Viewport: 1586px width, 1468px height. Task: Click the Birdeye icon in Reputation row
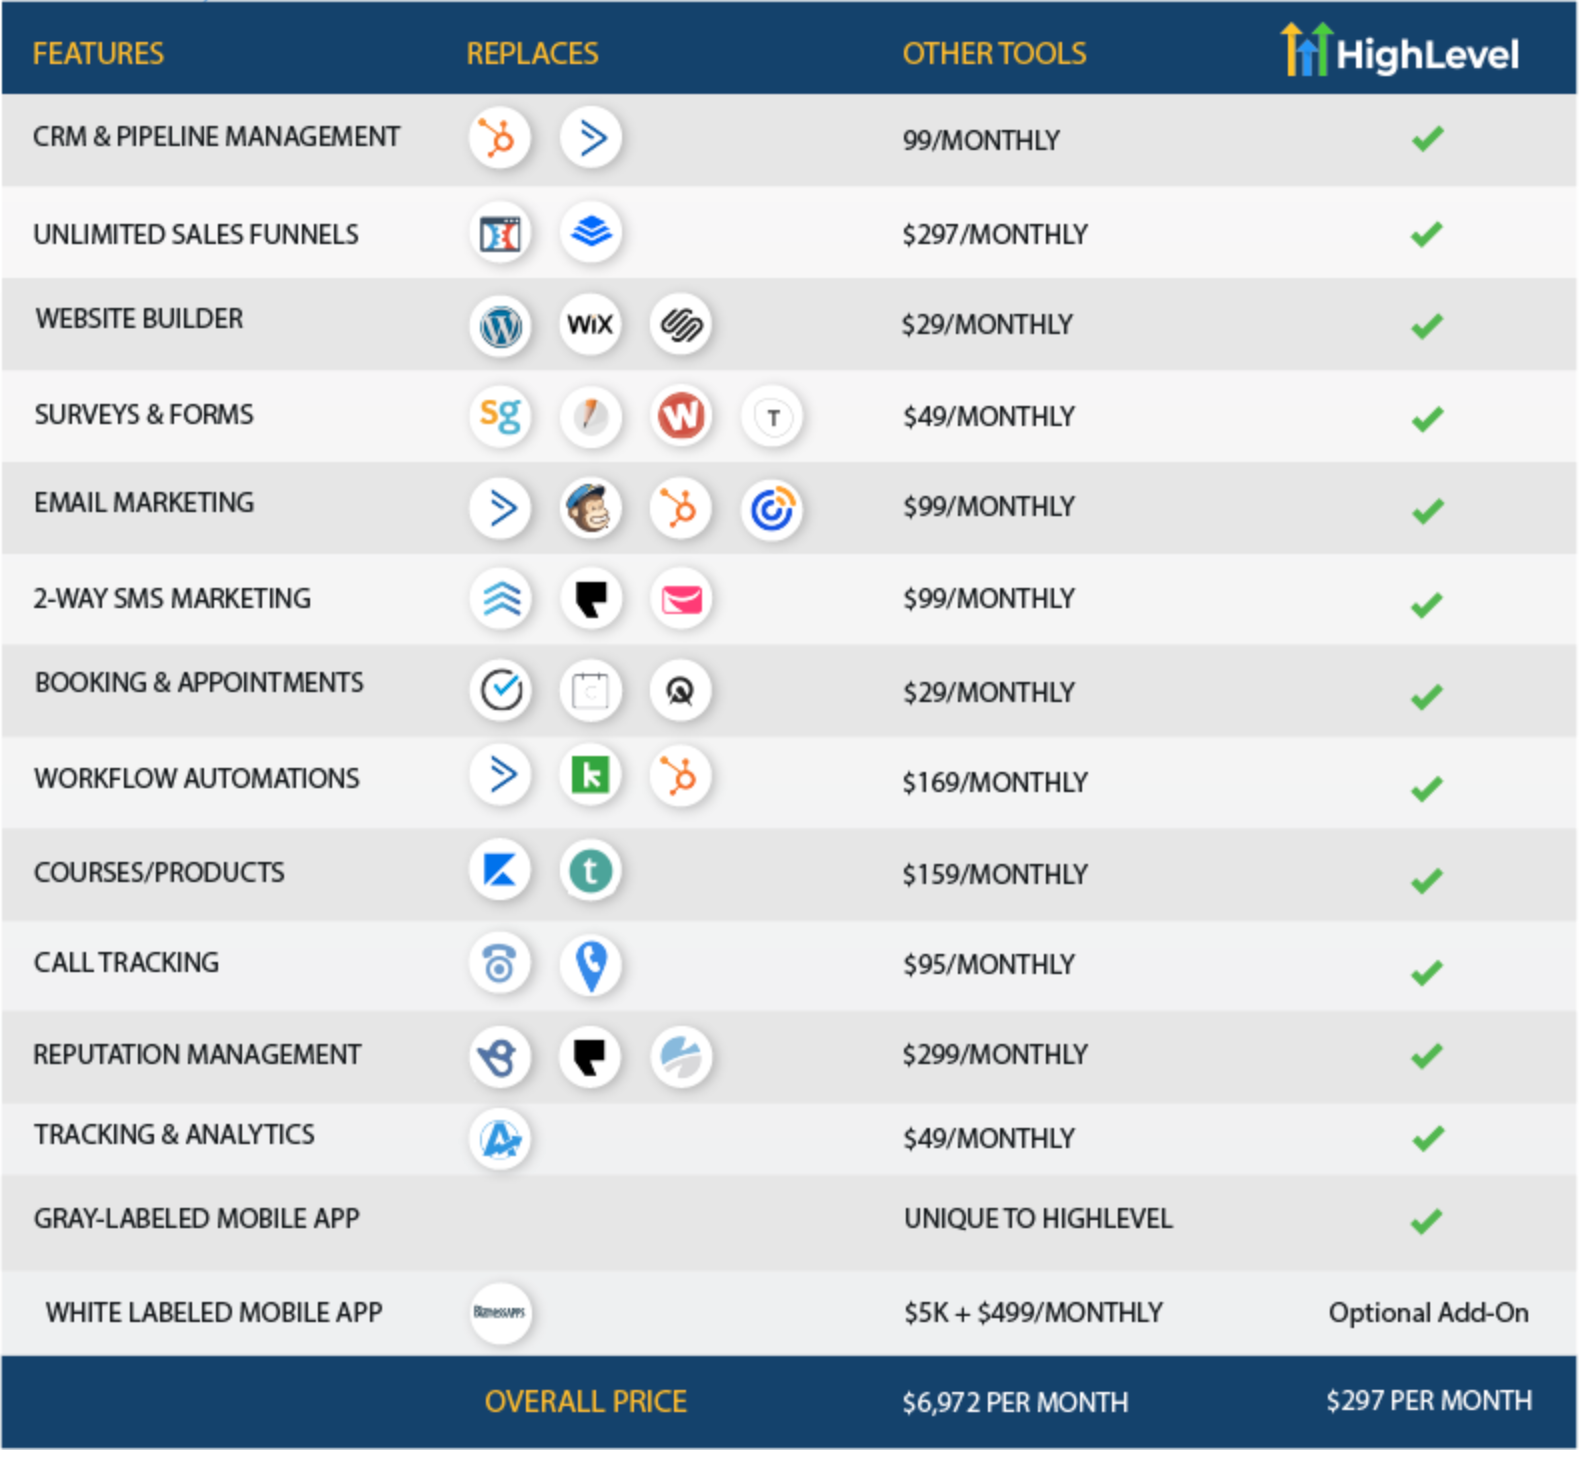499,1057
